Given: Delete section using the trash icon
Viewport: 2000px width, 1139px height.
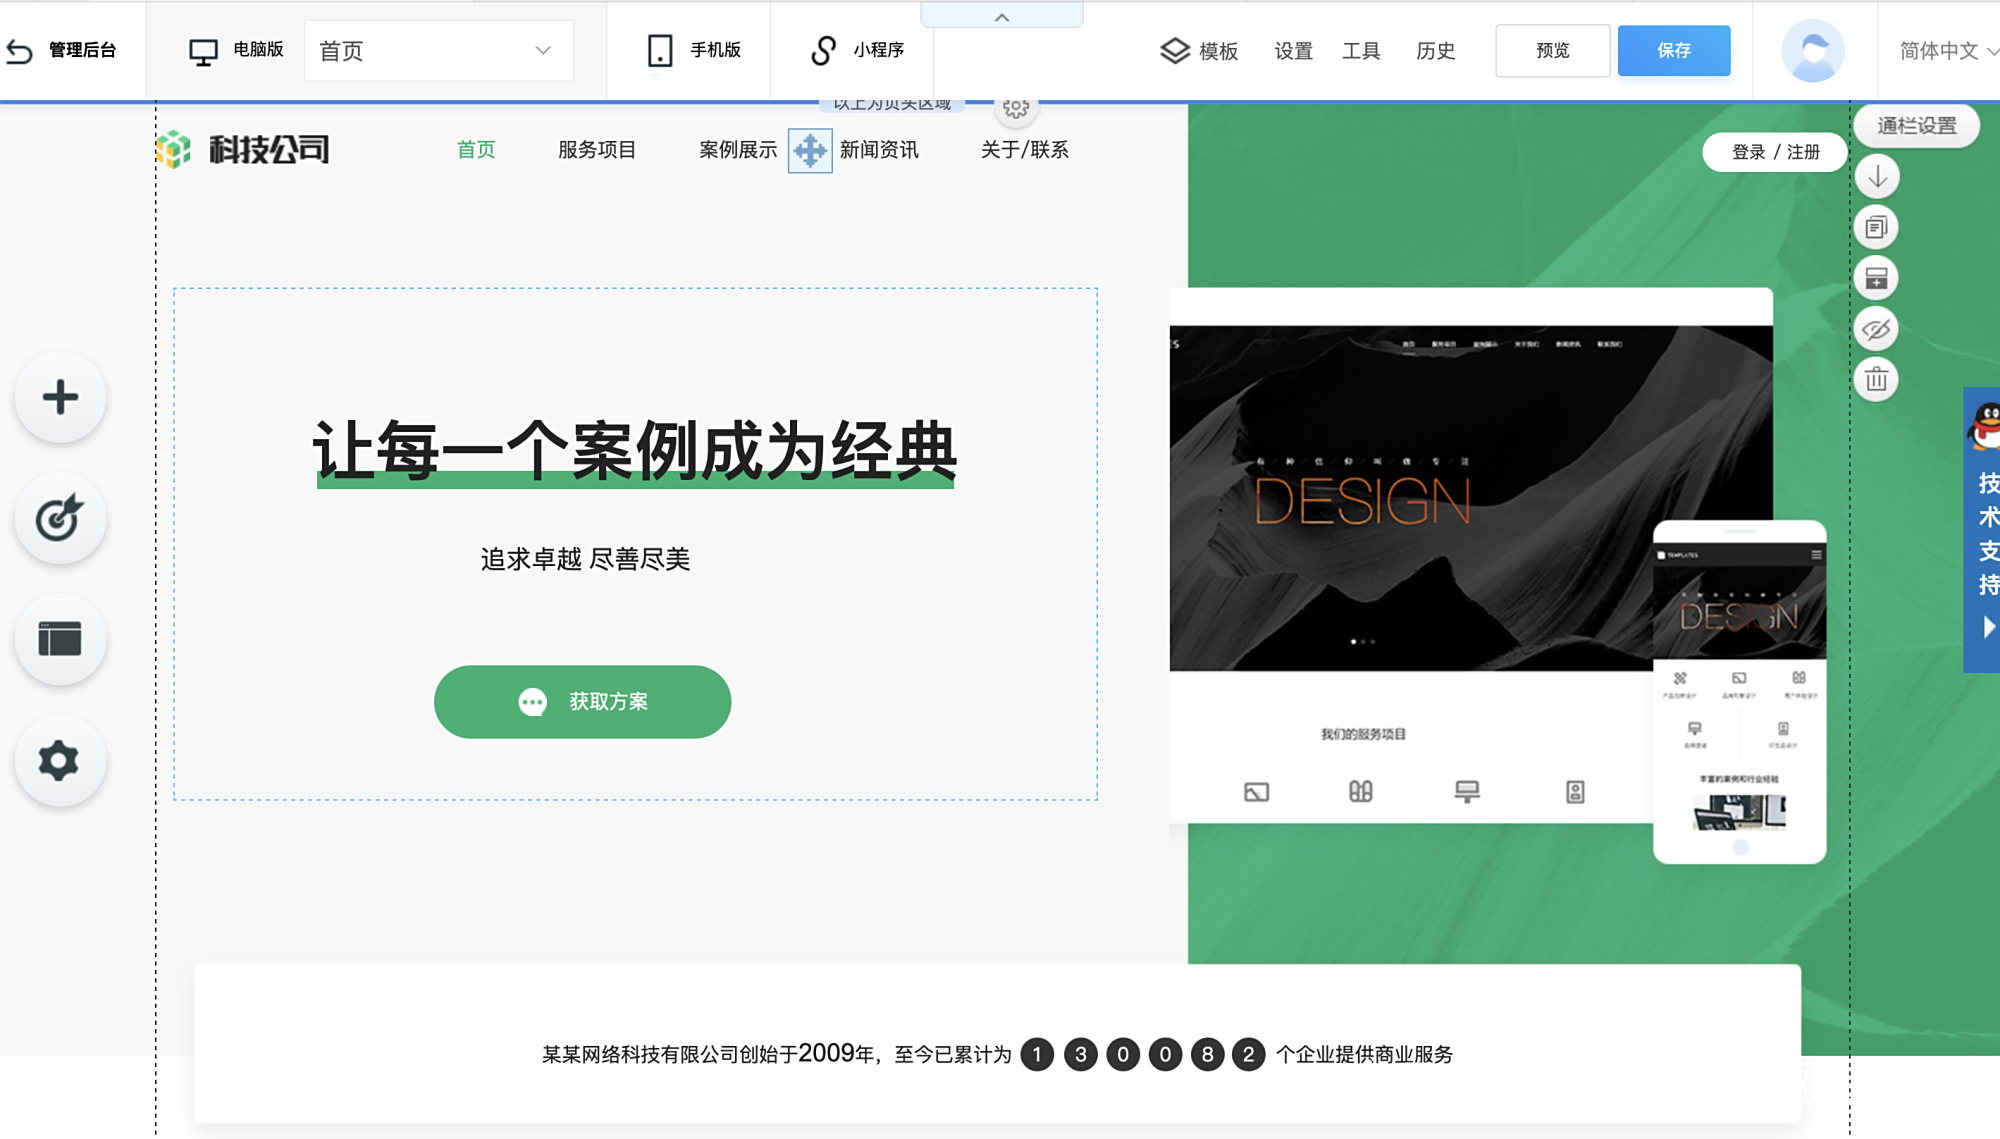Looking at the screenshot, I should coord(1877,380).
